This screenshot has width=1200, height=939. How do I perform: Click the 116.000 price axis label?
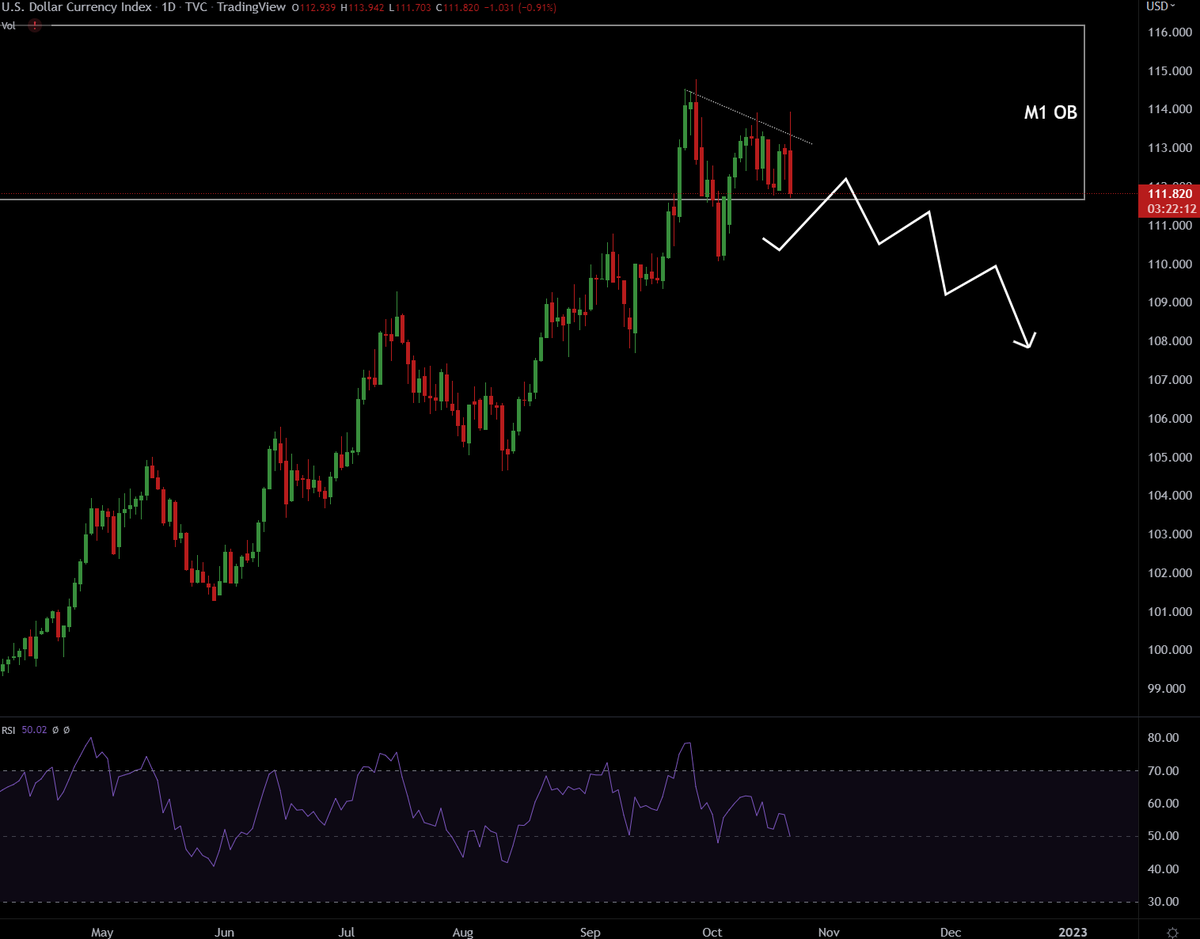coord(1169,32)
